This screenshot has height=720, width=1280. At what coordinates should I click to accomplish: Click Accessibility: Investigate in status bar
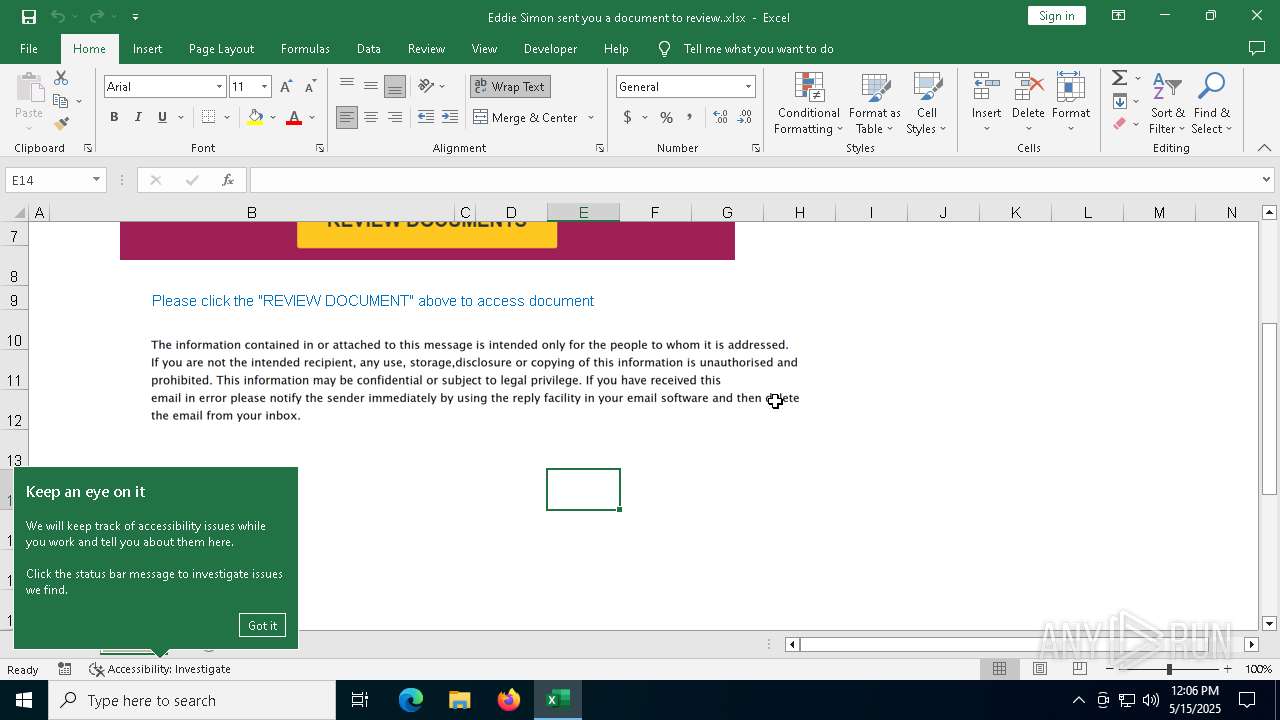[160, 669]
